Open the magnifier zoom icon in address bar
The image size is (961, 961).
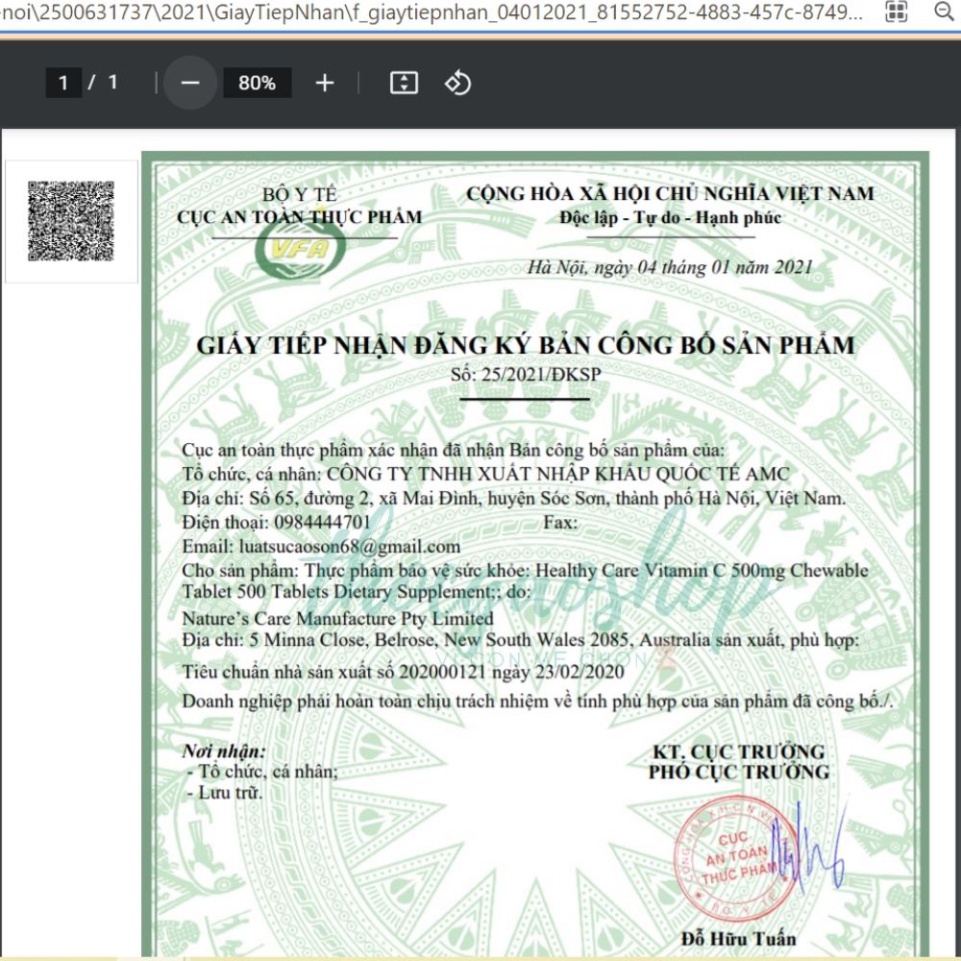click(x=943, y=12)
